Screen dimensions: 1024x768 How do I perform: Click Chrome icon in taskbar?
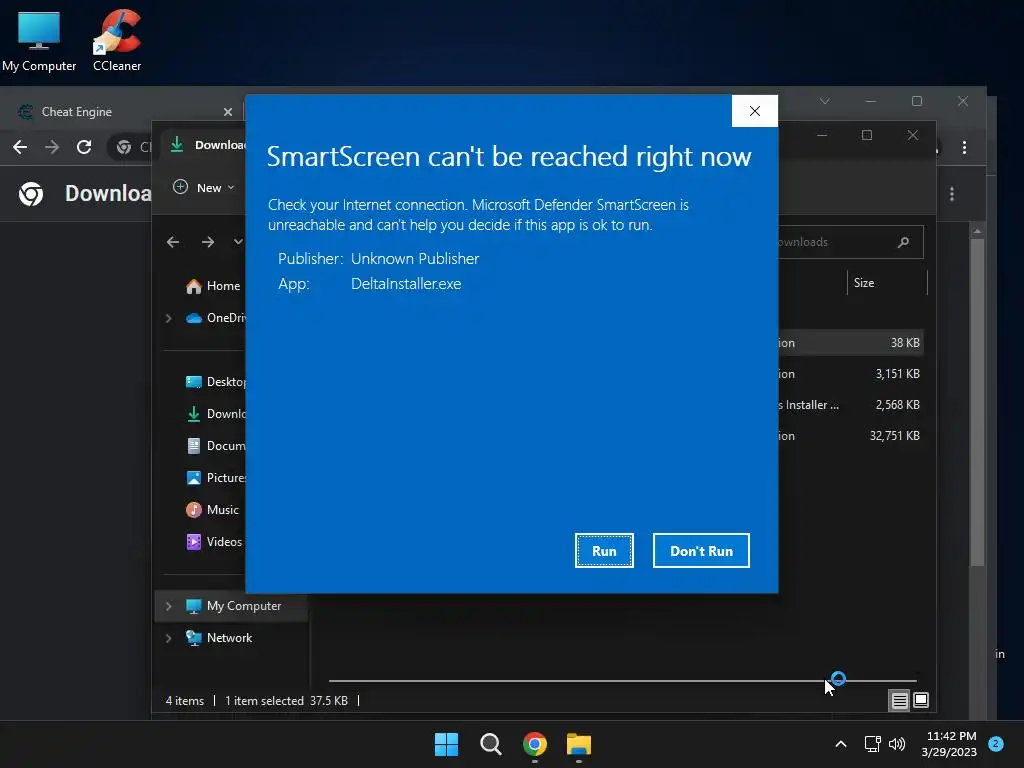tap(535, 744)
